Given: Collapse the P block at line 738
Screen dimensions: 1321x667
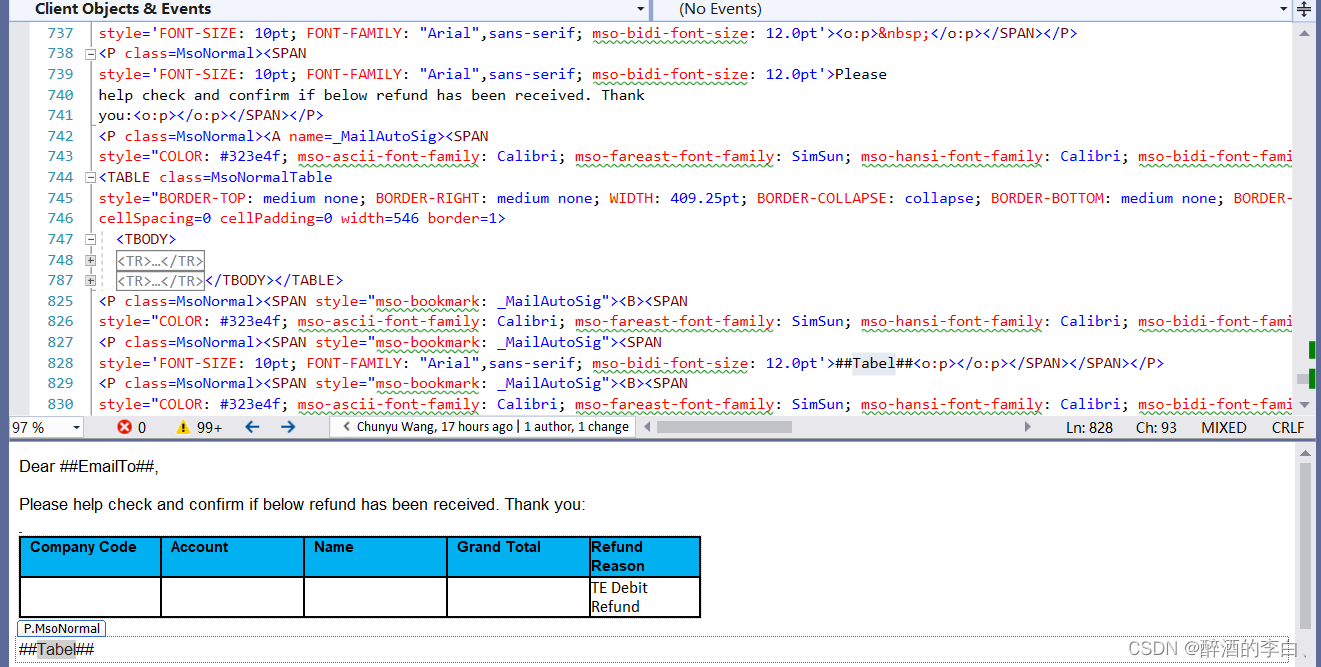Looking at the screenshot, I should coord(90,54).
